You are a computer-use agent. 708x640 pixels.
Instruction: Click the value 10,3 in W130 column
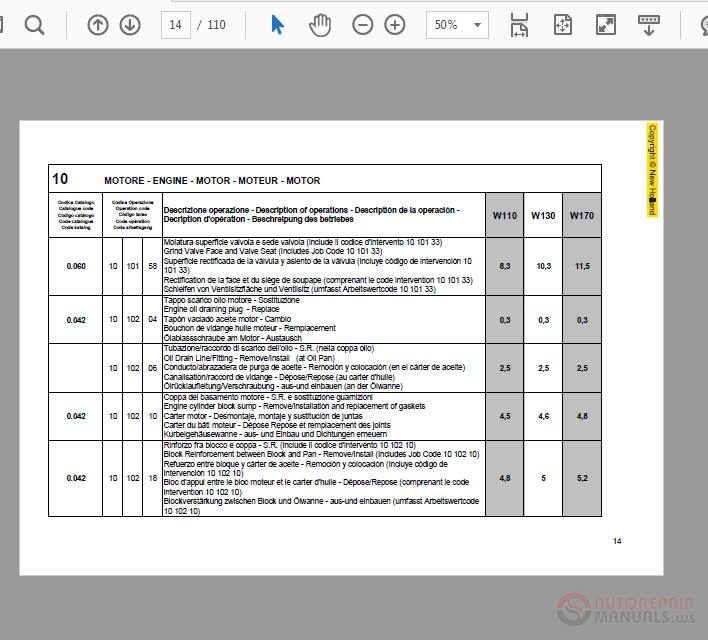coord(544,266)
